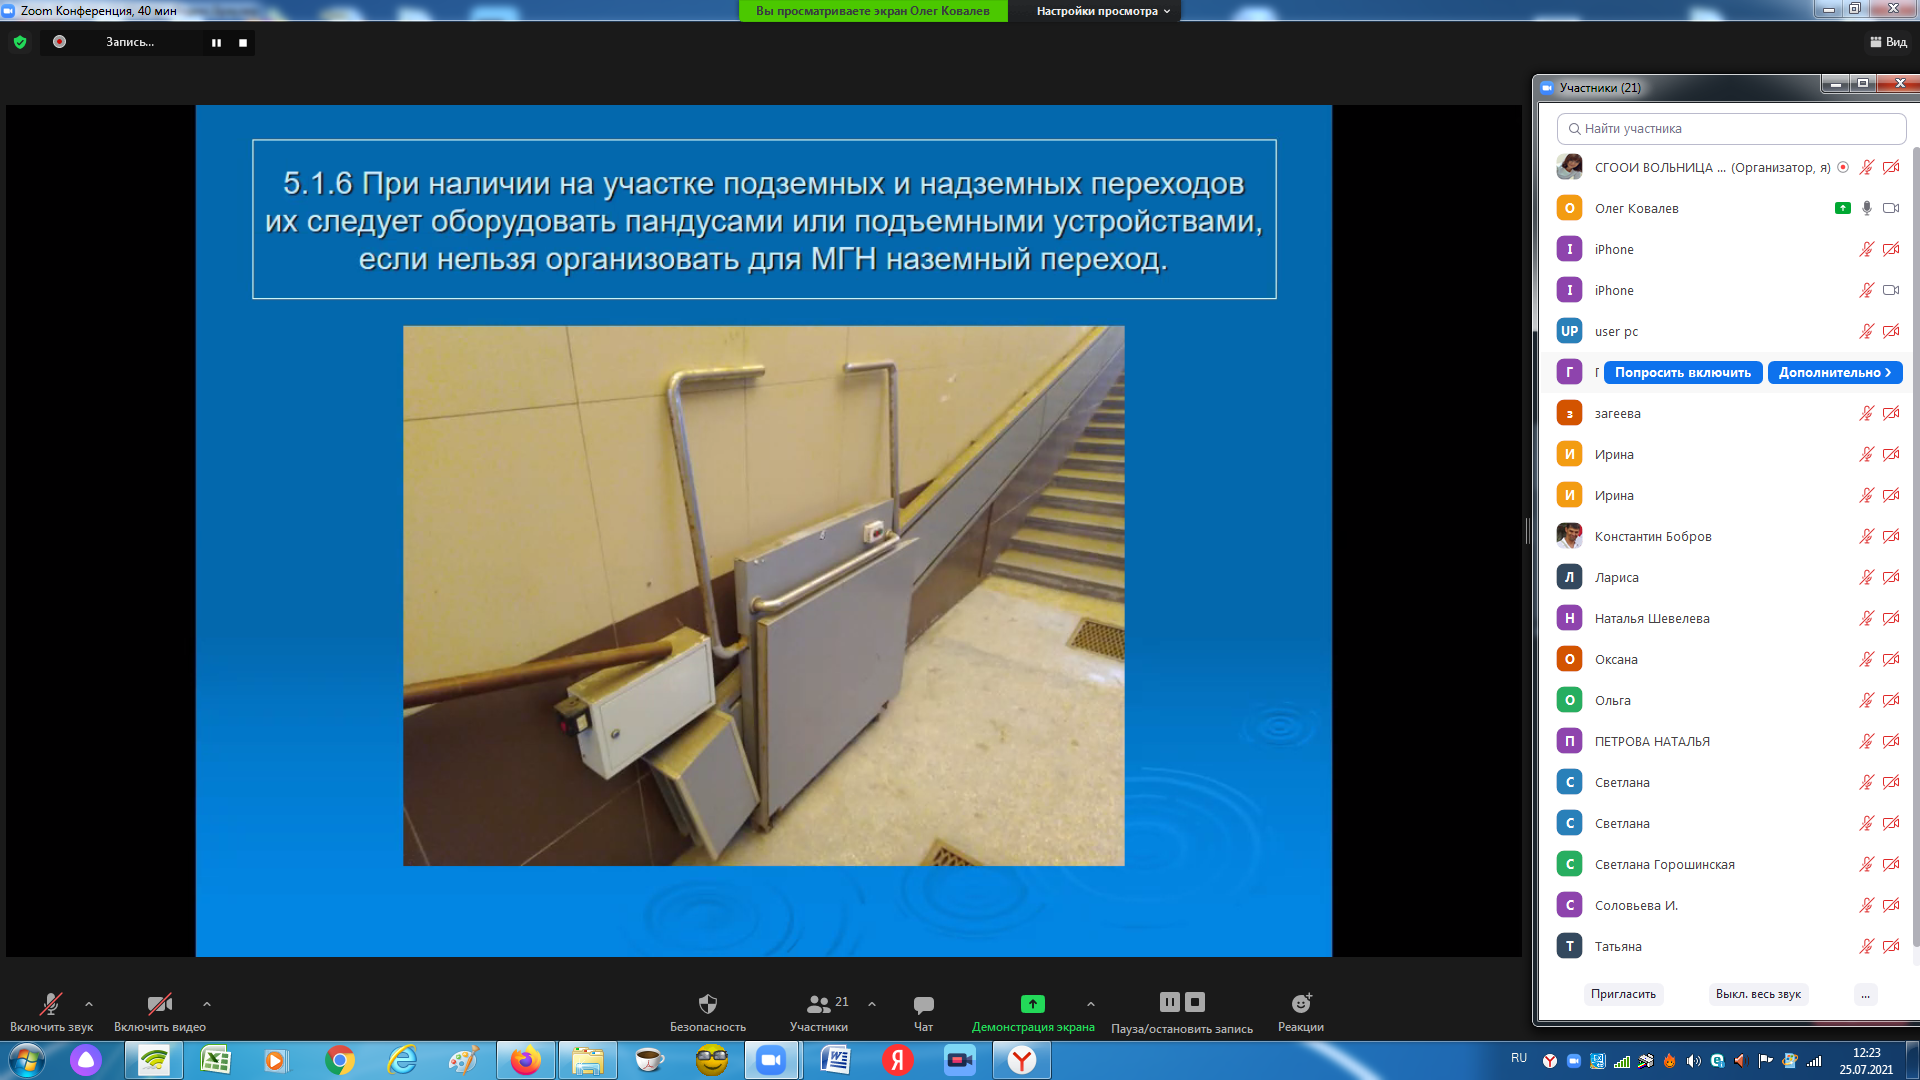The width and height of the screenshot is (1920, 1080).
Task: Click the Найти участника search field
Action: [1730, 129]
